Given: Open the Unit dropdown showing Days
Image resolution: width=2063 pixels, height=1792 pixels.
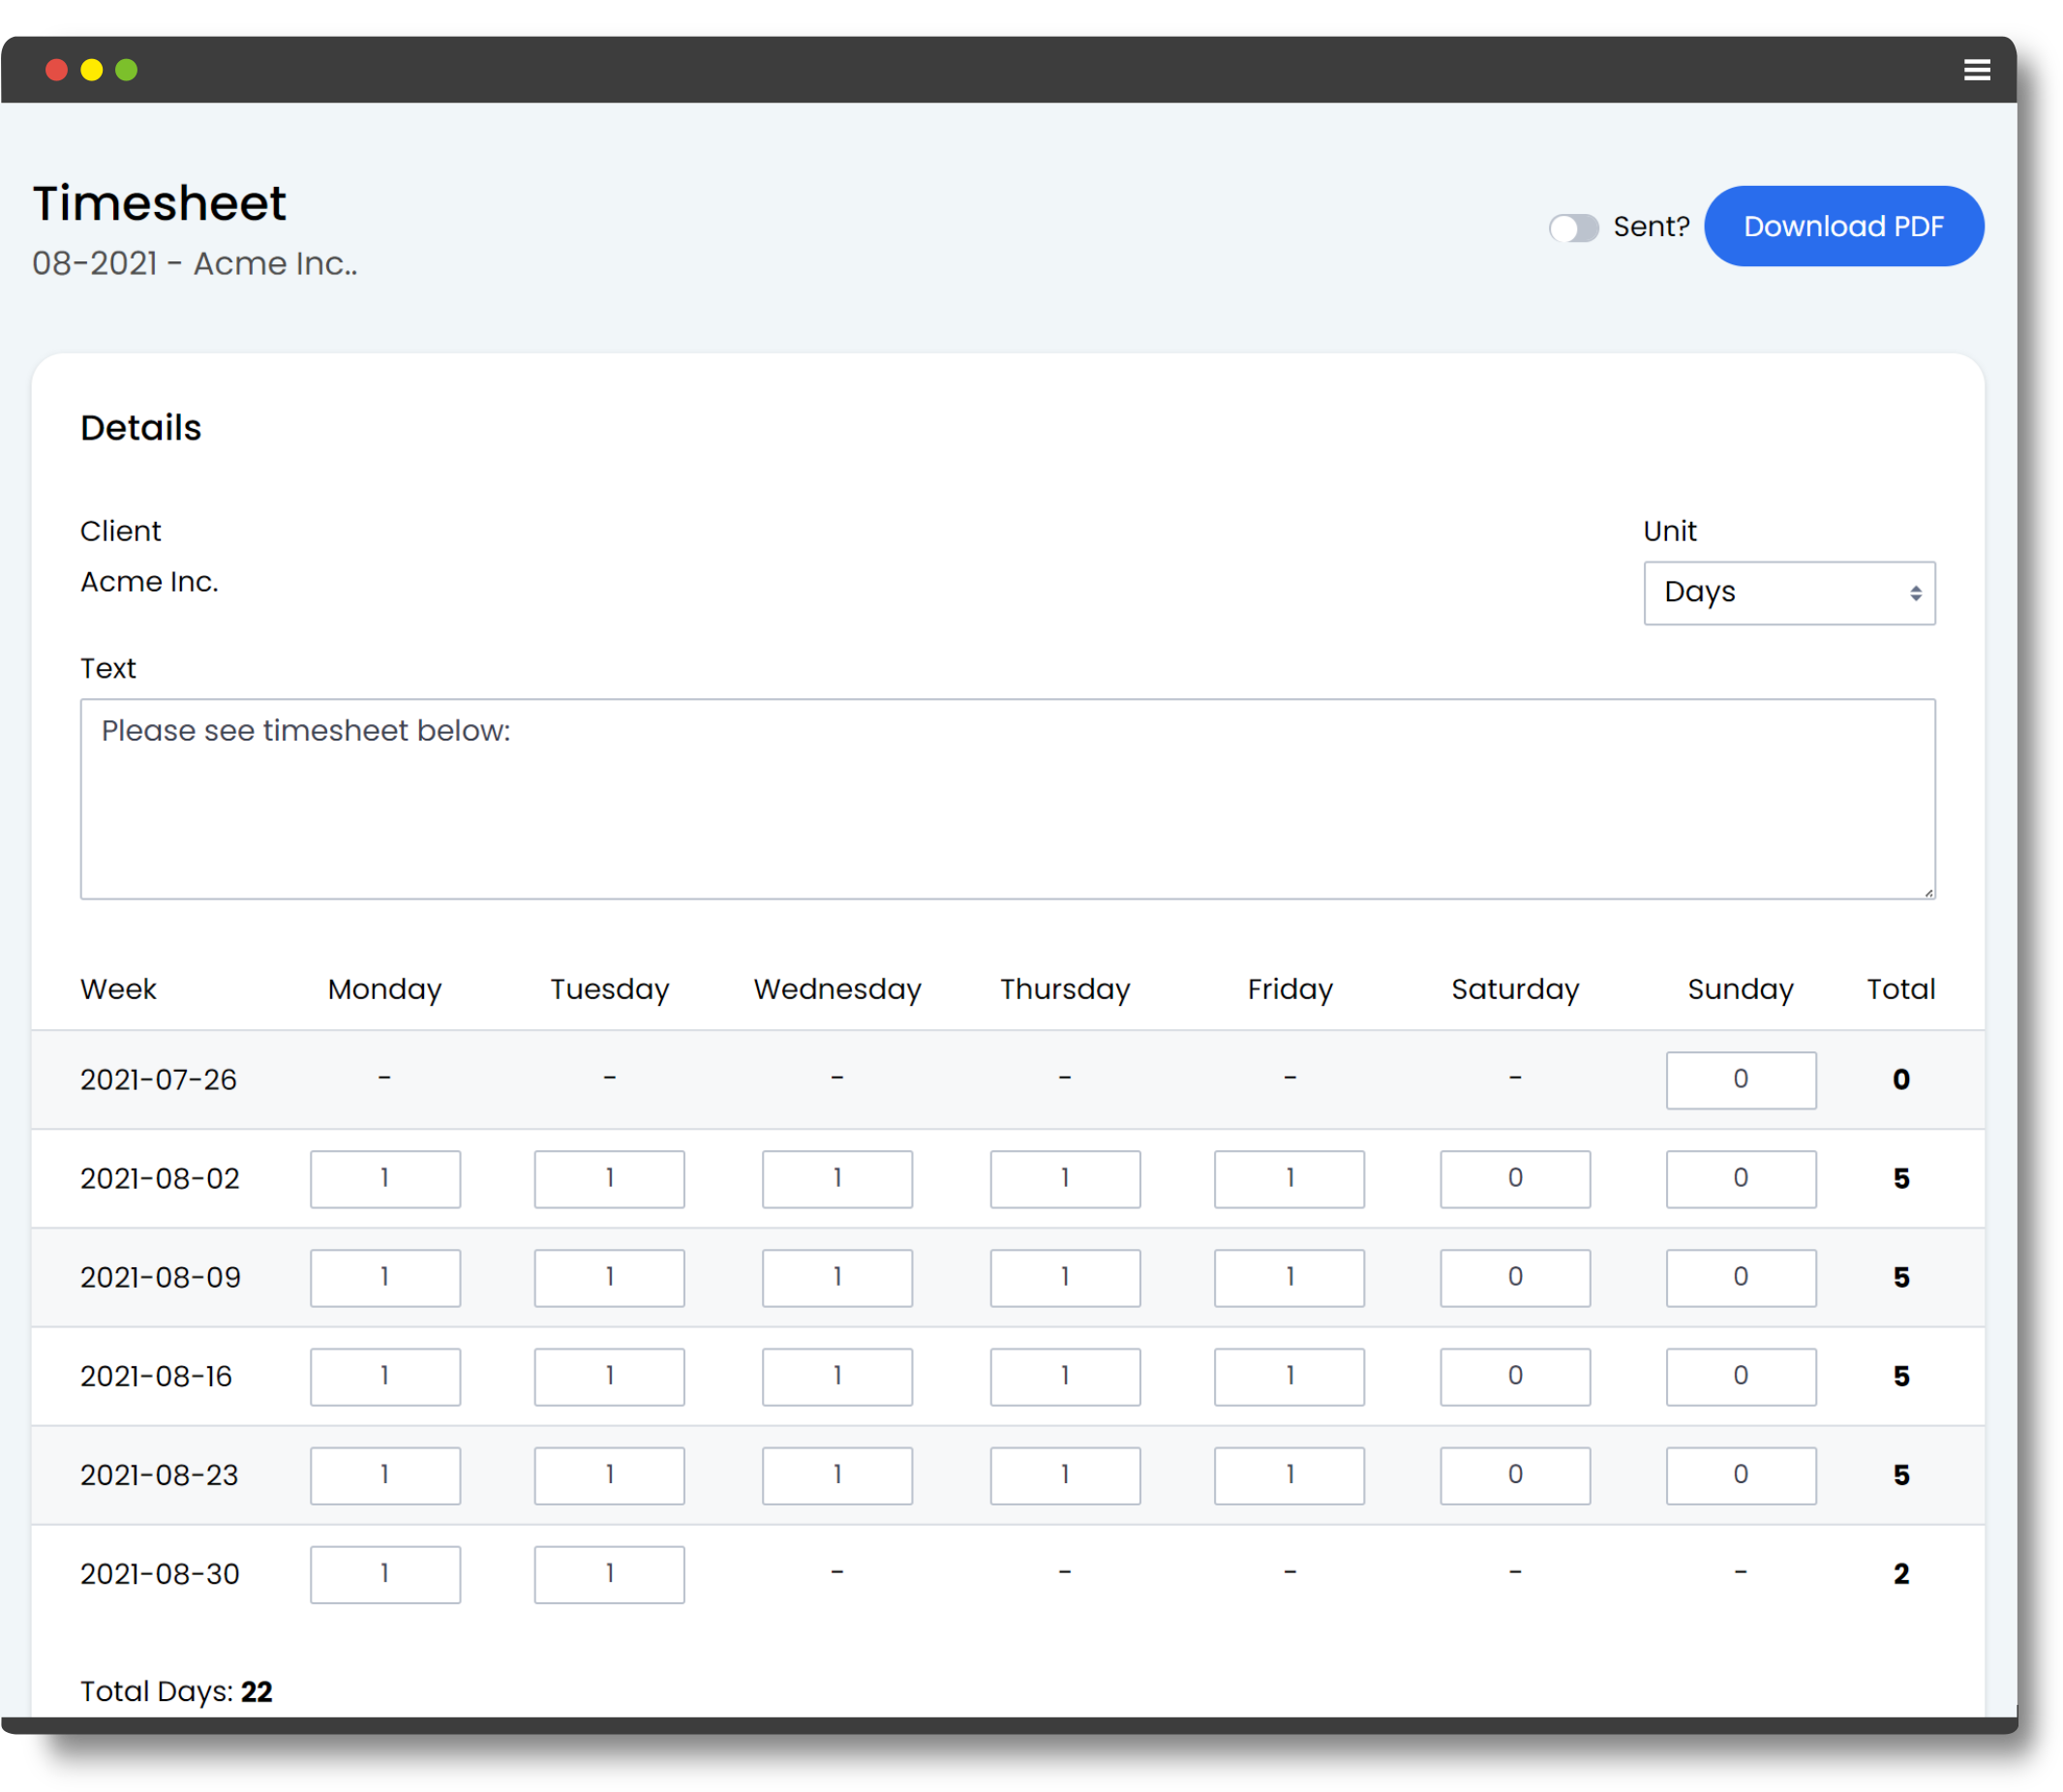Looking at the screenshot, I should click(x=1789, y=593).
